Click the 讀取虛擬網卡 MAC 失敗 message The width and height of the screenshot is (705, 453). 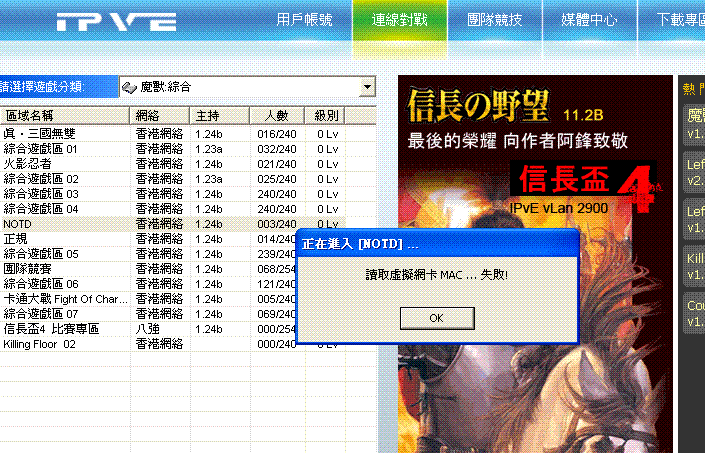tap(437, 274)
